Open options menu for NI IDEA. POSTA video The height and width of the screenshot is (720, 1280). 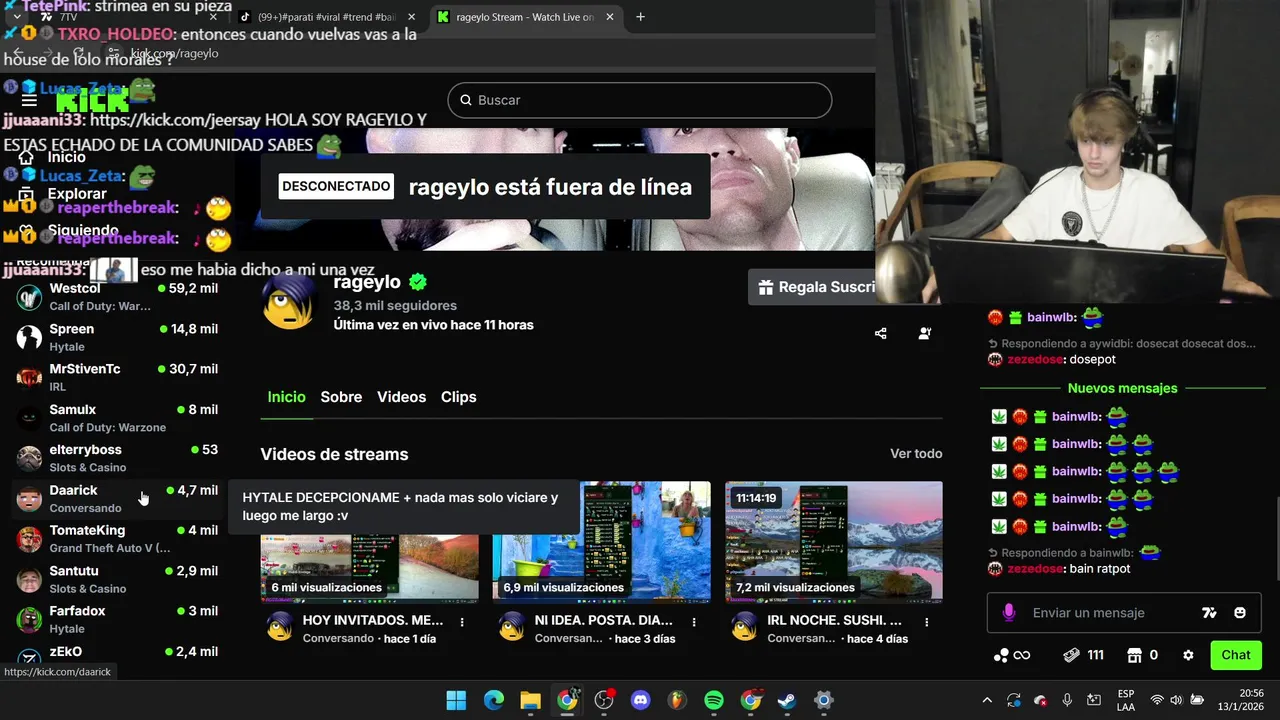pyautogui.click(x=694, y=621)
